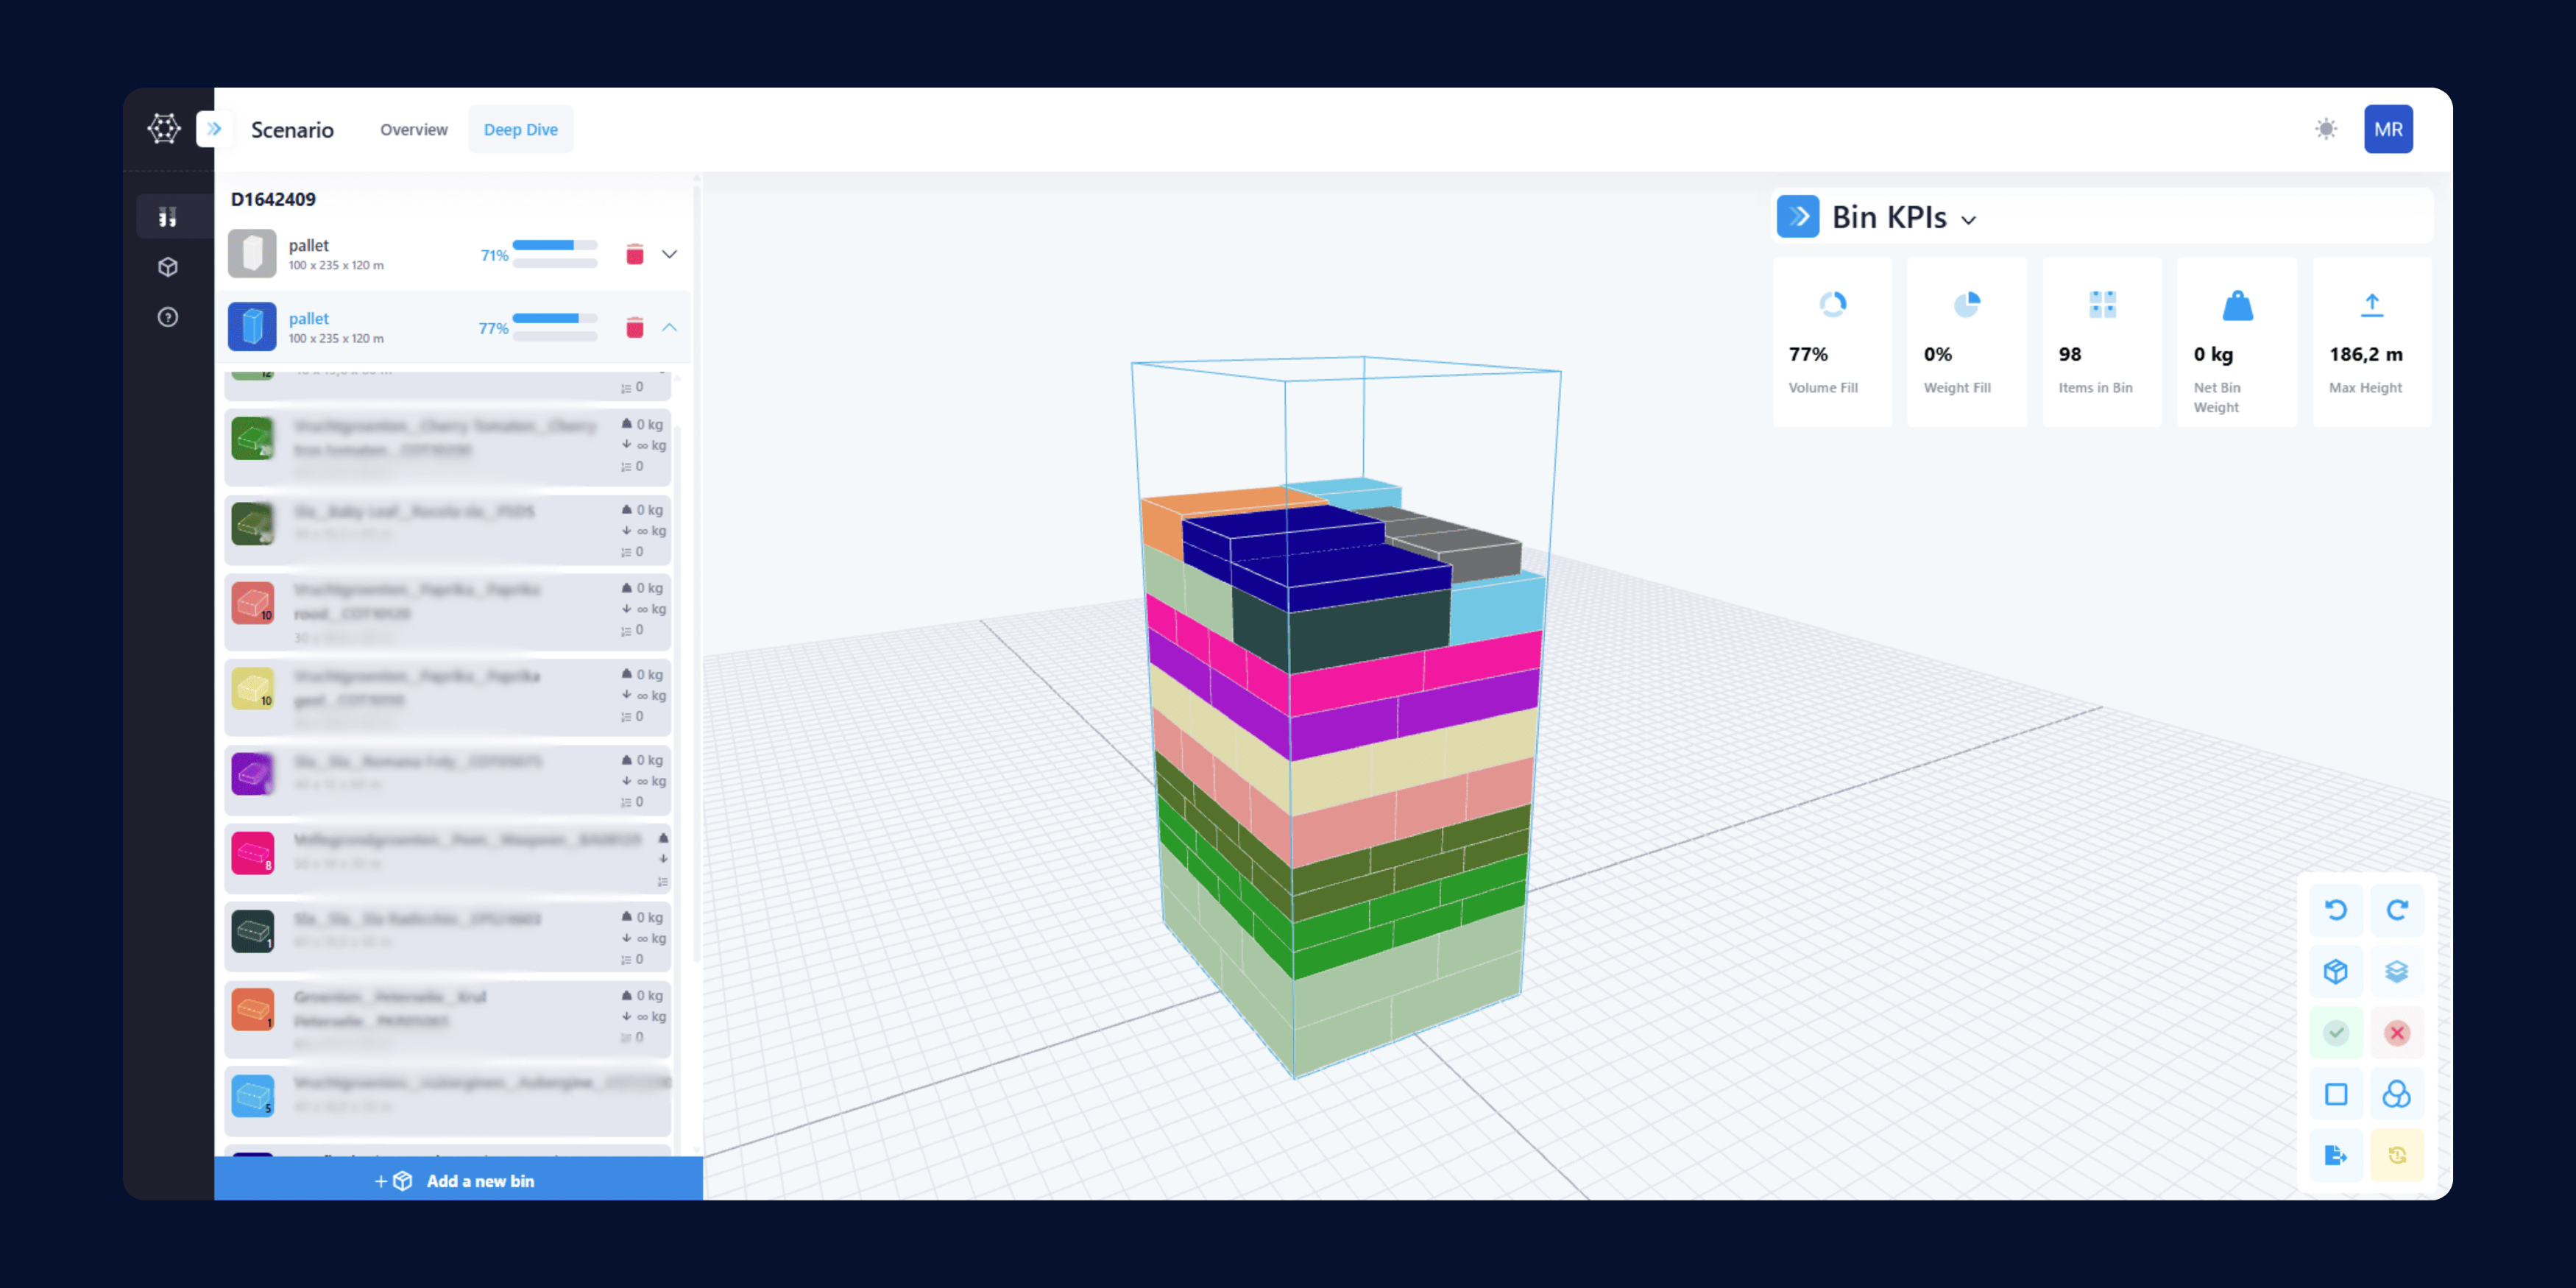The image size is (2576, 1288).
Task: Expand the first pallet at 71%
Action: click(x=670, y=254)
